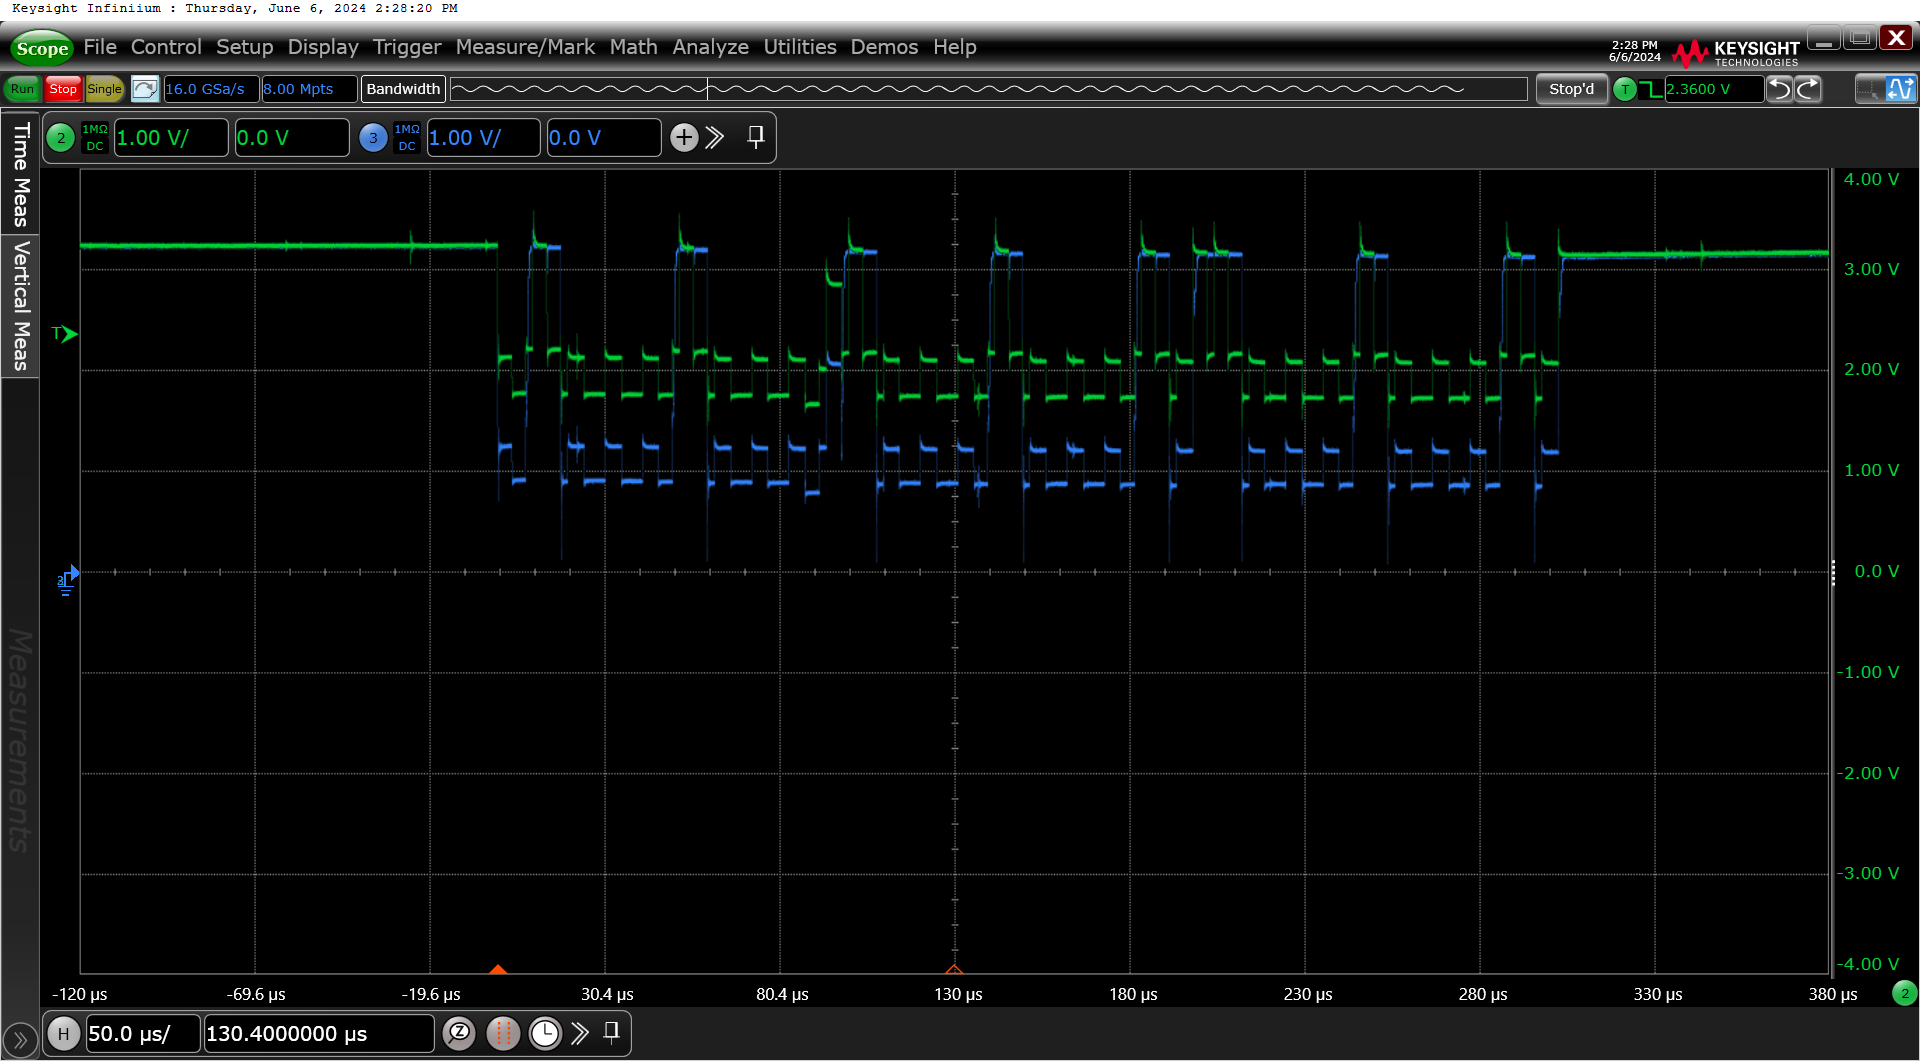Click the green trigger T indicator icon
The width and height of the screenshot is (1920, 1061).
(x=1625, y=89)
